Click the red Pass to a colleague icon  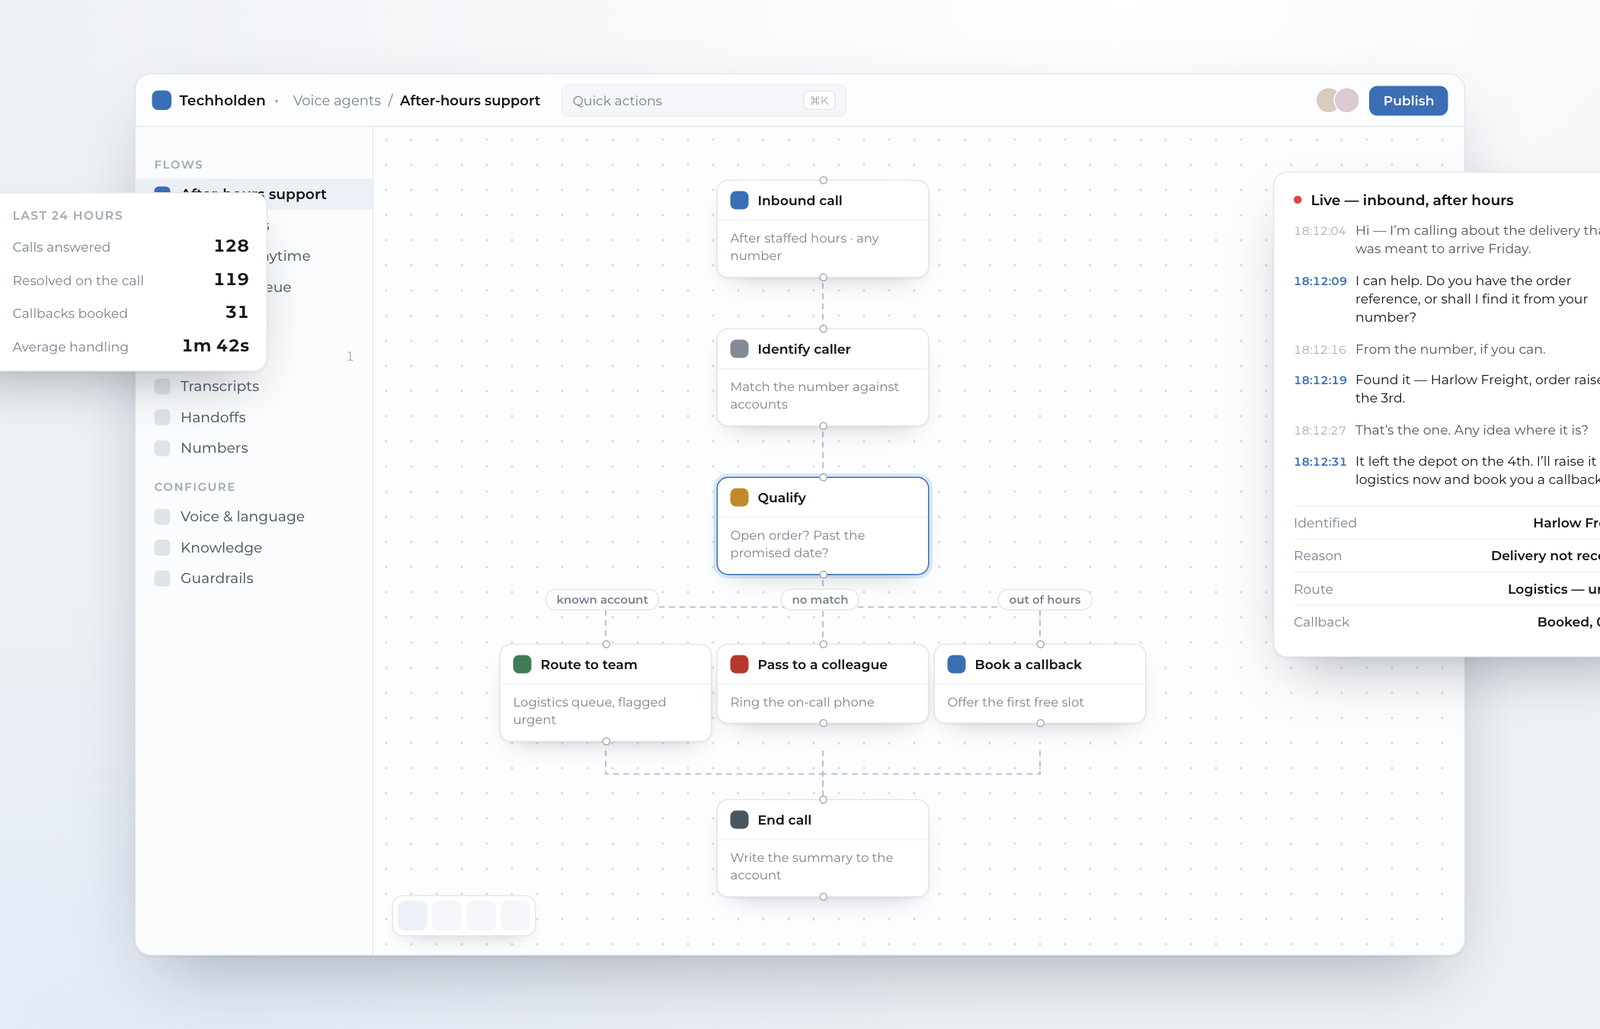pos(739,664)
